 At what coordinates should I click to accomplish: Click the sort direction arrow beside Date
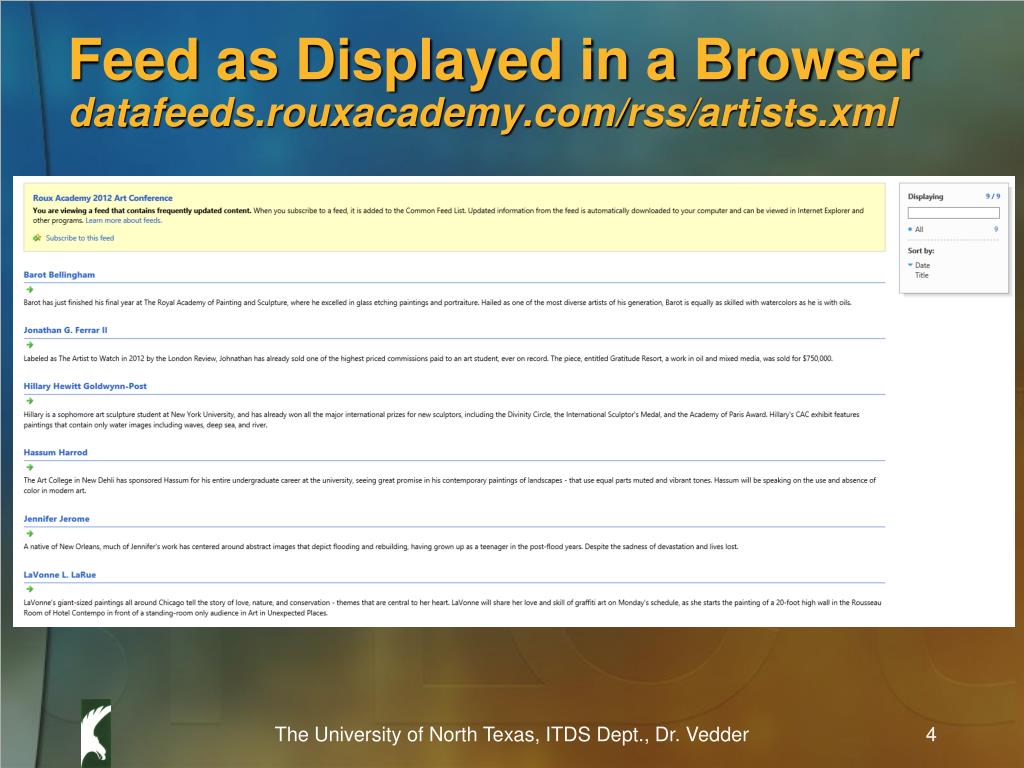tap(910, 264)
